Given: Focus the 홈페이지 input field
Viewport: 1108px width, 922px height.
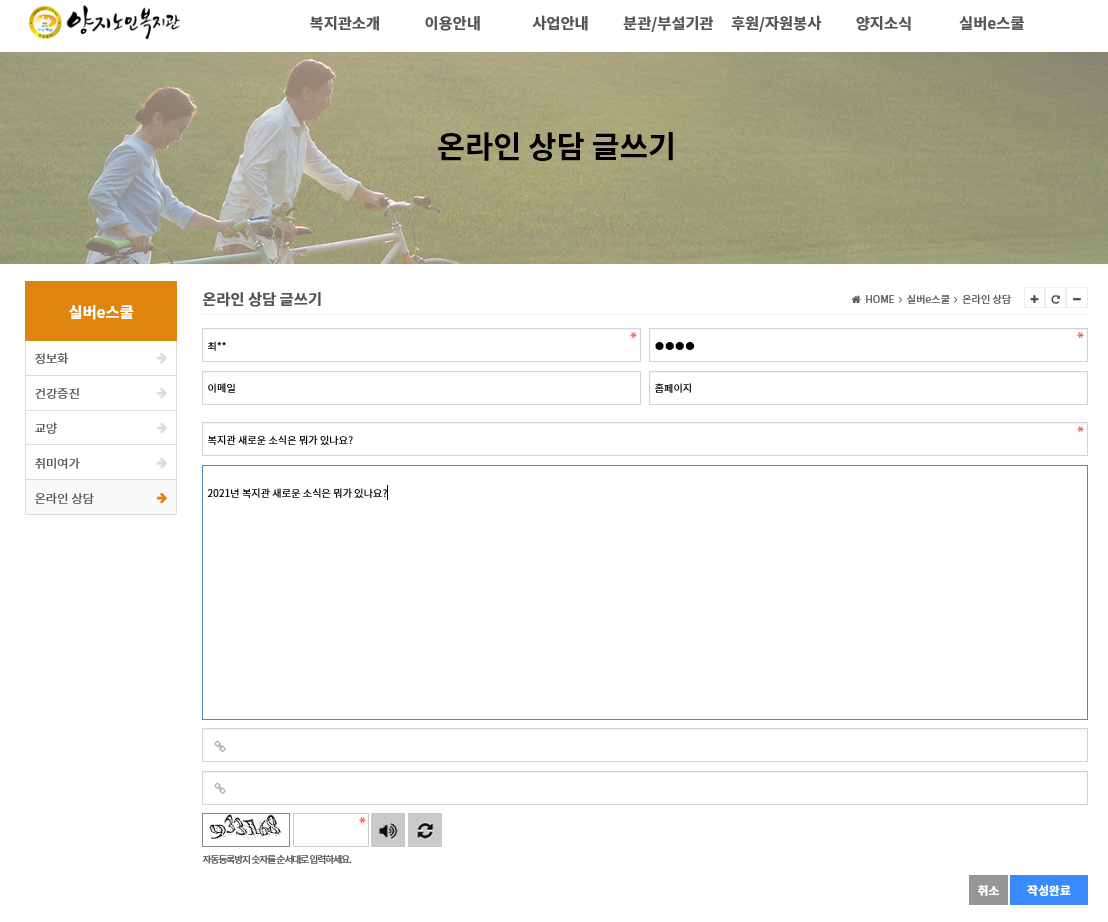Looking at the screenshot, I should (x=868, y=388).
